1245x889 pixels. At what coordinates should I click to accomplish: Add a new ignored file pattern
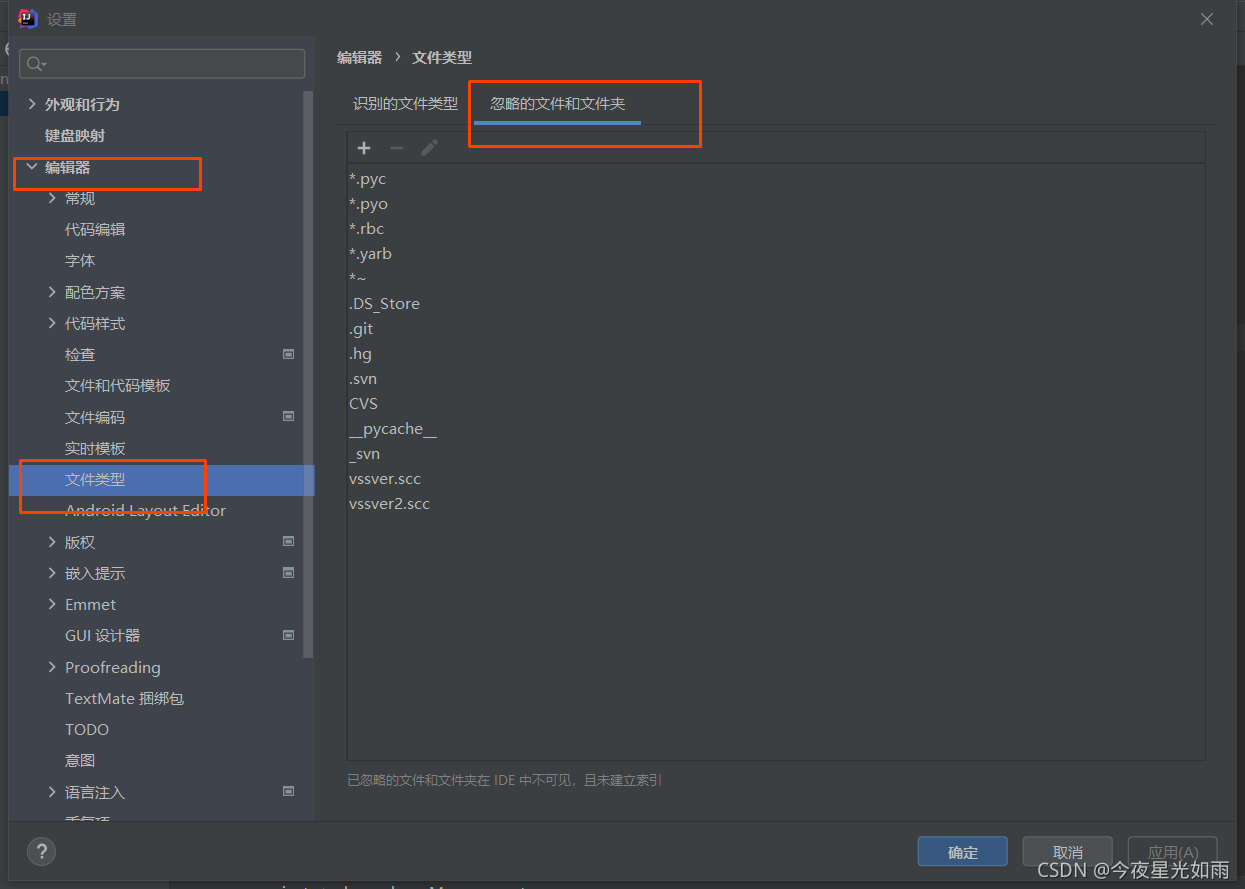click(x=364, y=148)
